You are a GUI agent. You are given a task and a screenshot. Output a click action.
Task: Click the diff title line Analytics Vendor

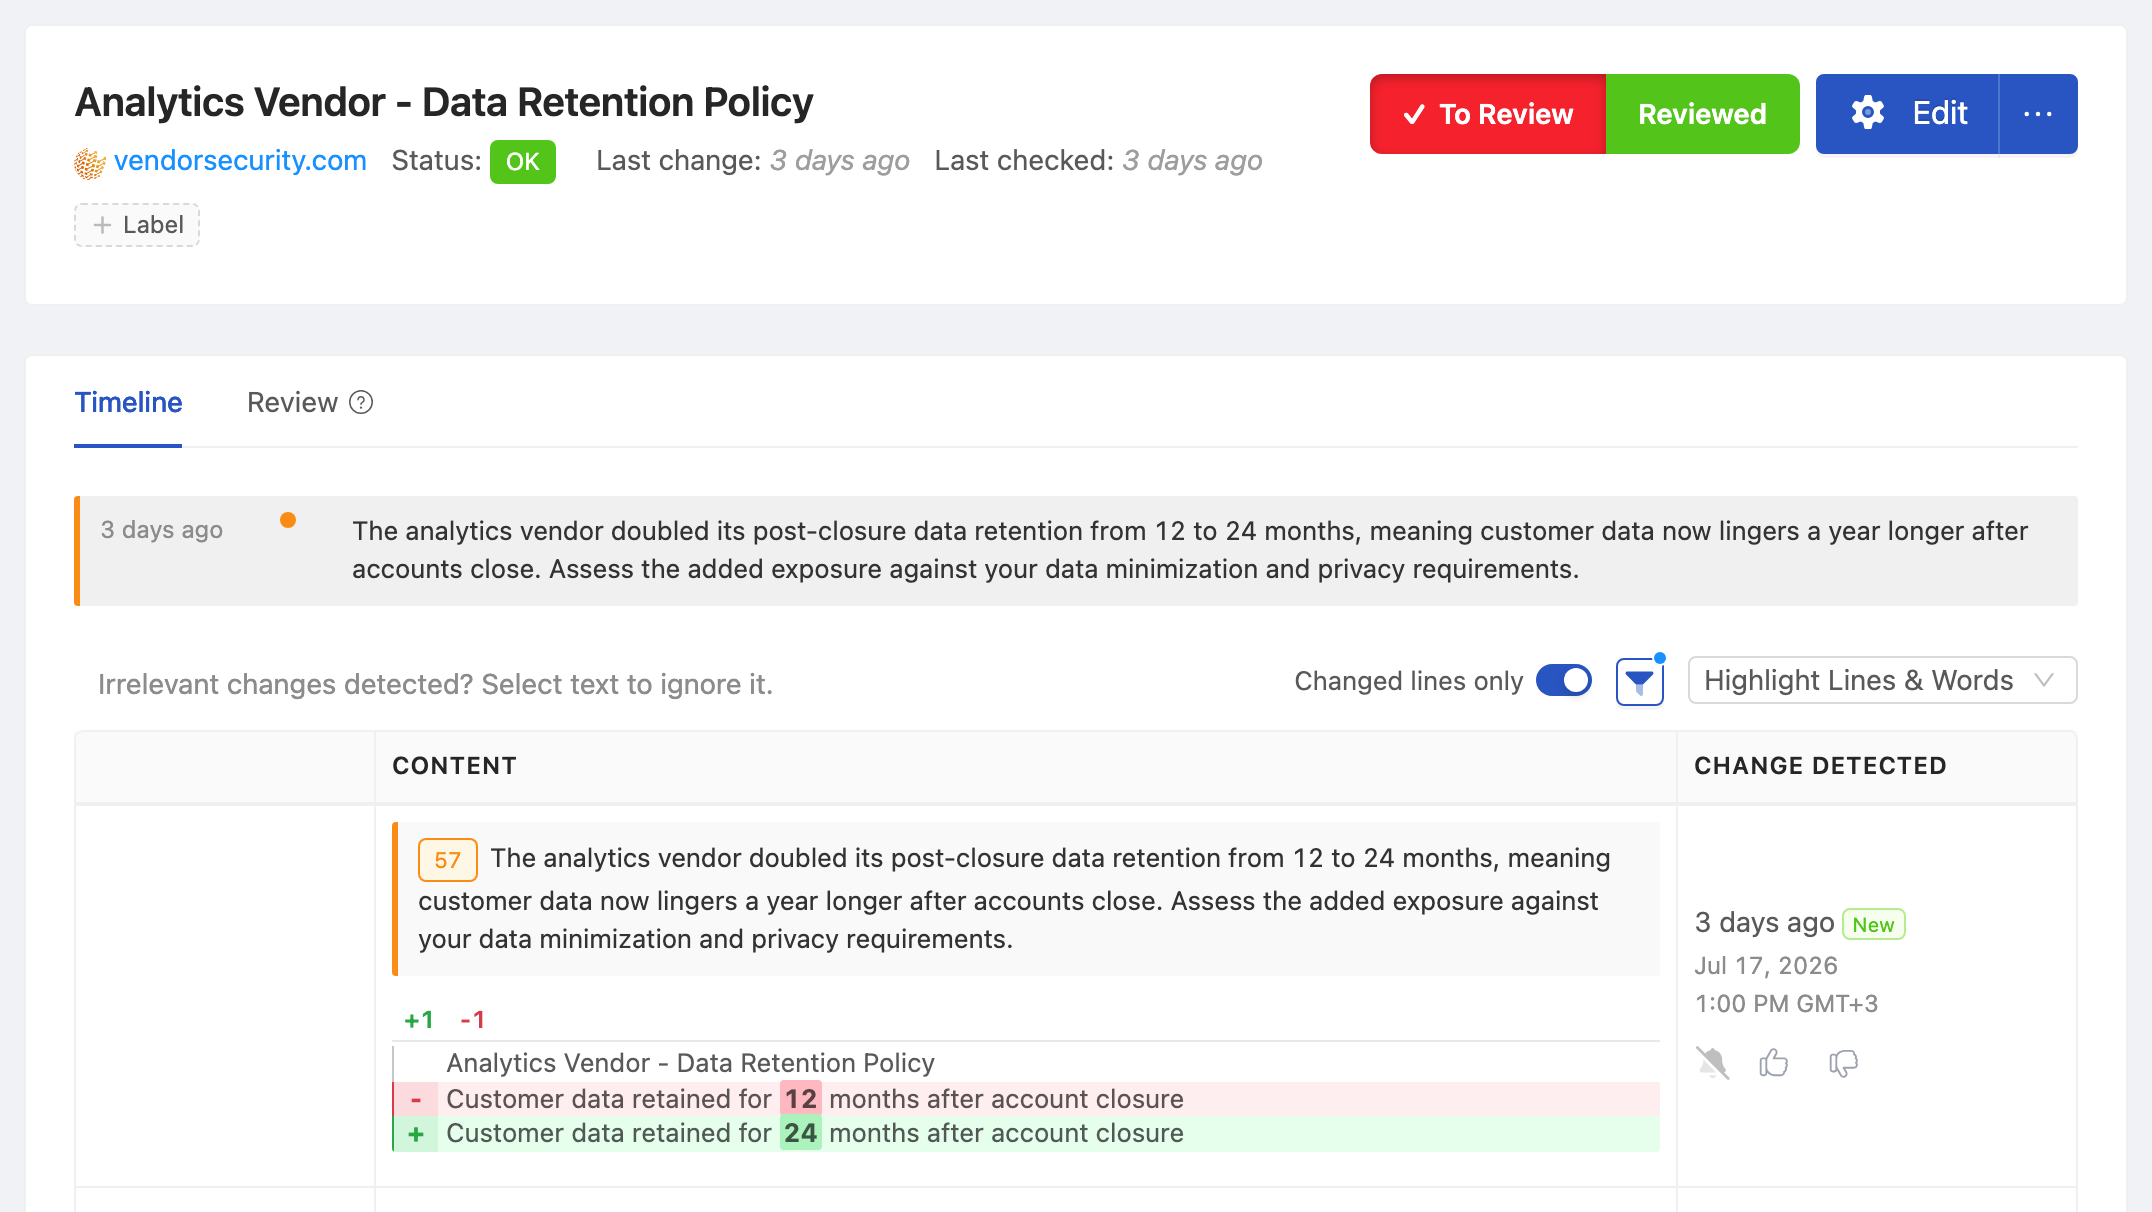[690, 1063]
